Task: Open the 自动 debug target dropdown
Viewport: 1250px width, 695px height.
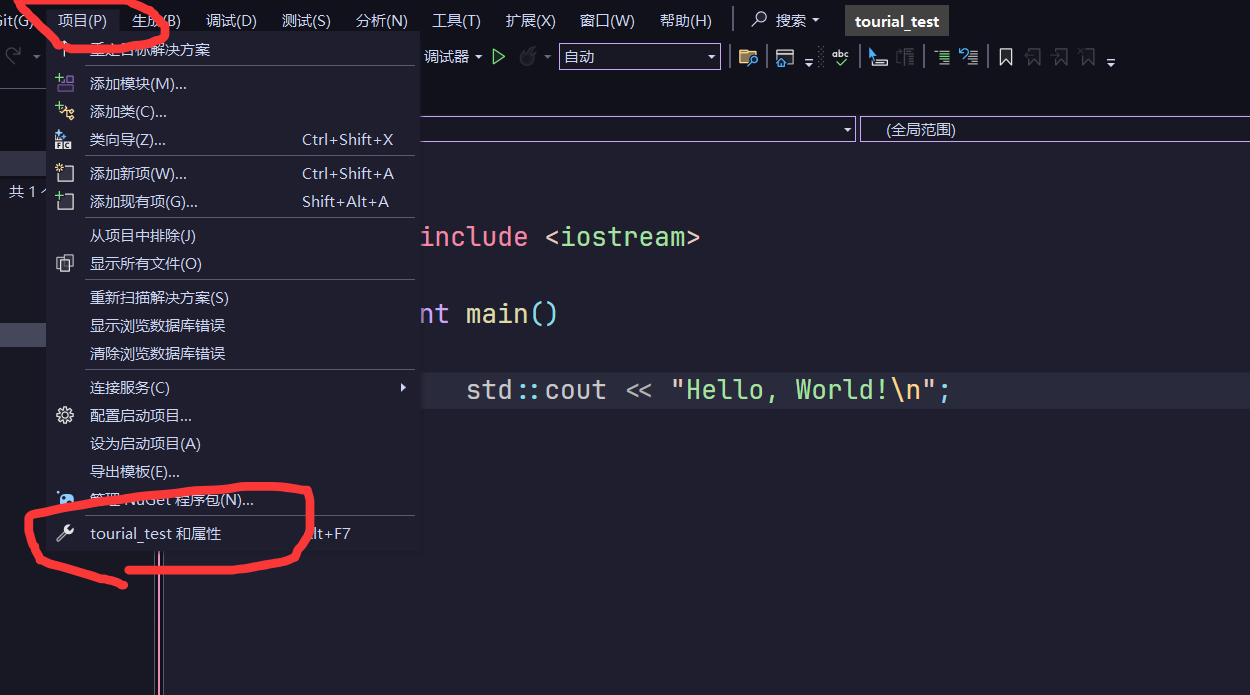Action: pyautogui.click(x=640, y=57)
